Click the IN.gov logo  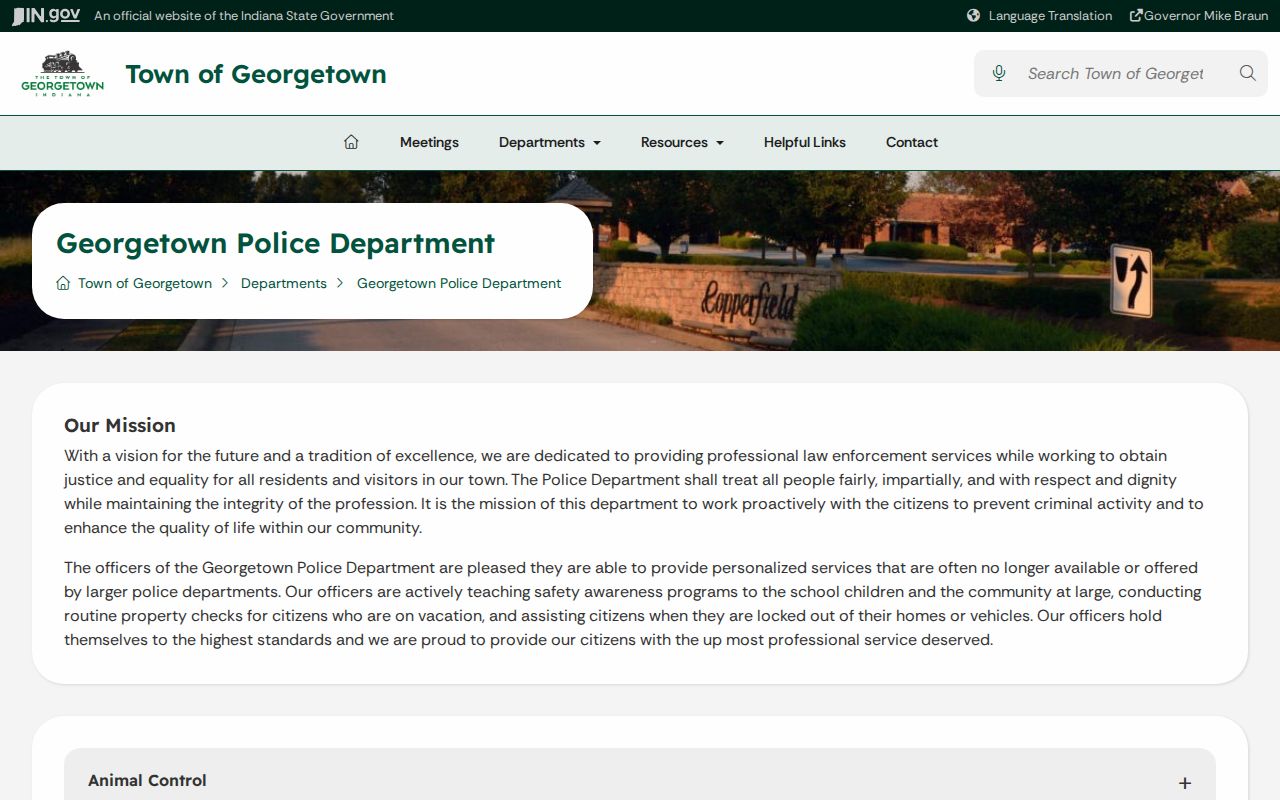(x=46, y=16)
